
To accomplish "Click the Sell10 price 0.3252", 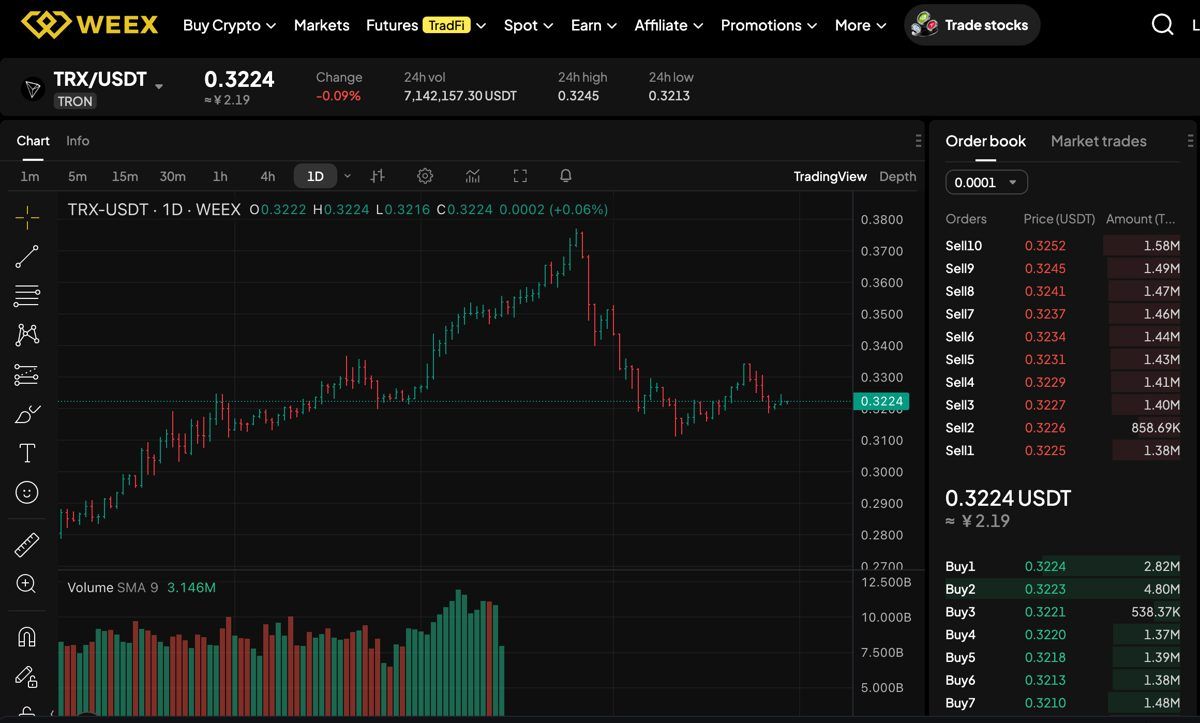I will (x=1045, y=246).
